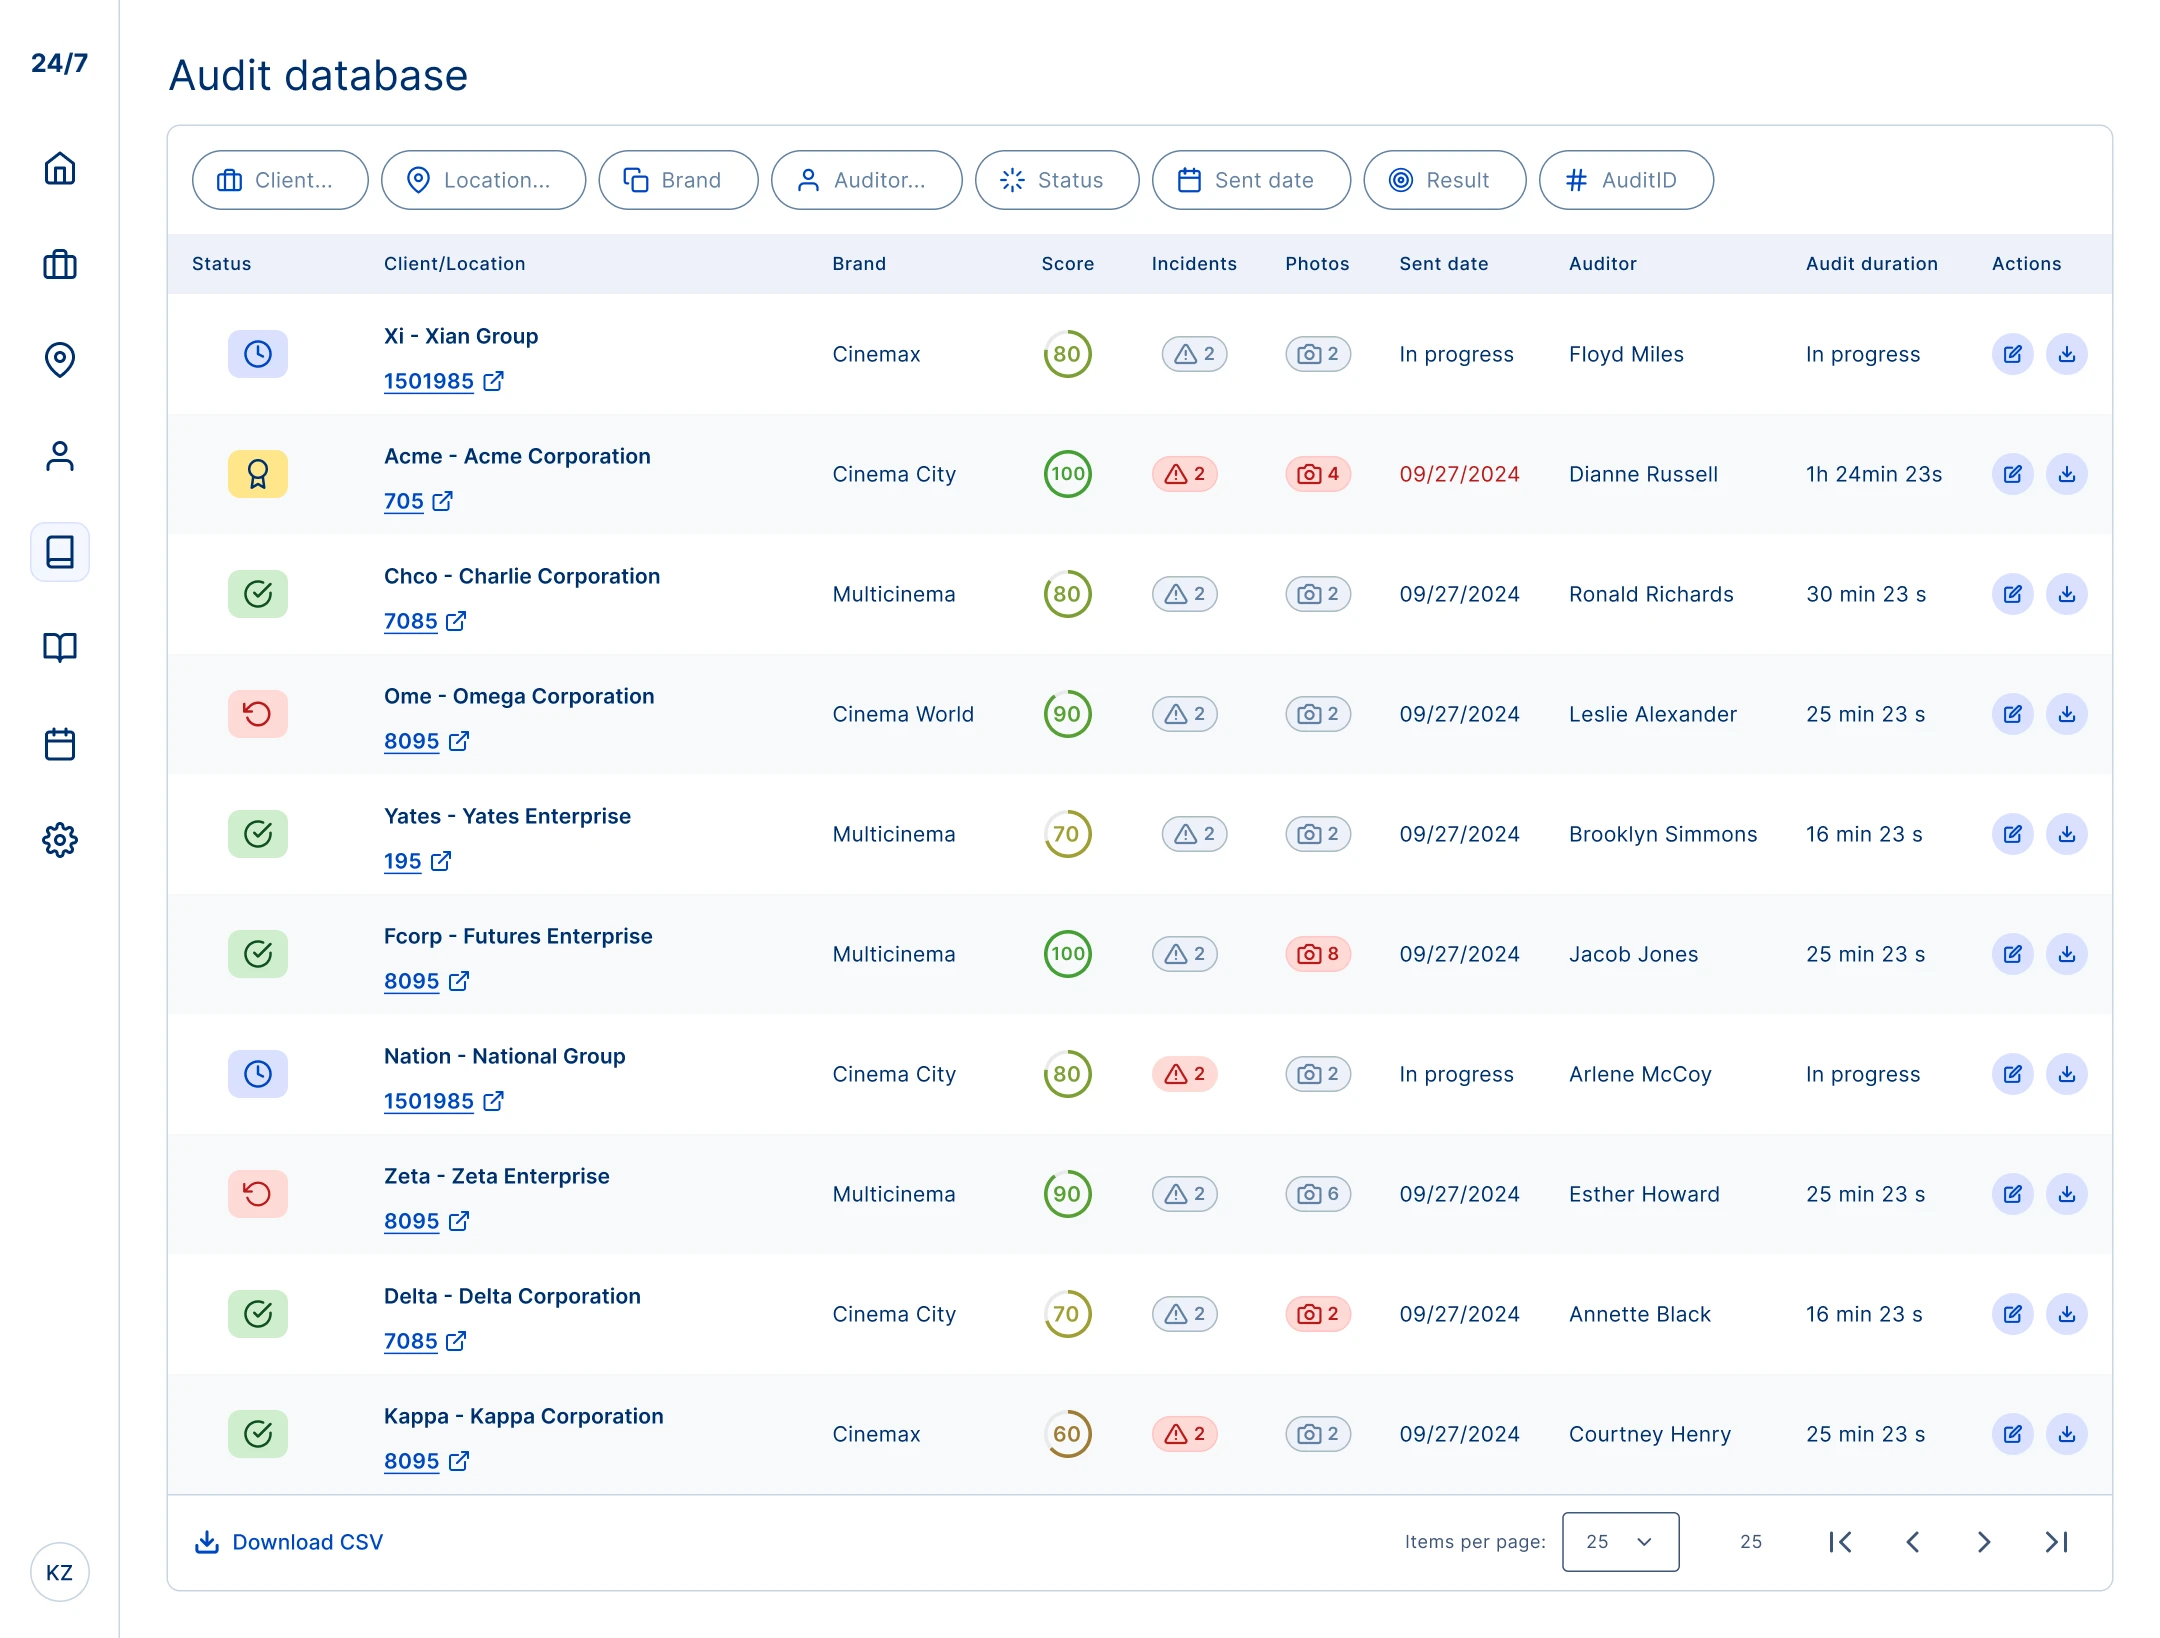The height and width of the screenshot is (1638, 2160).
Task: Click the award status icon for Acme
Action: click(x=258, y=474)
